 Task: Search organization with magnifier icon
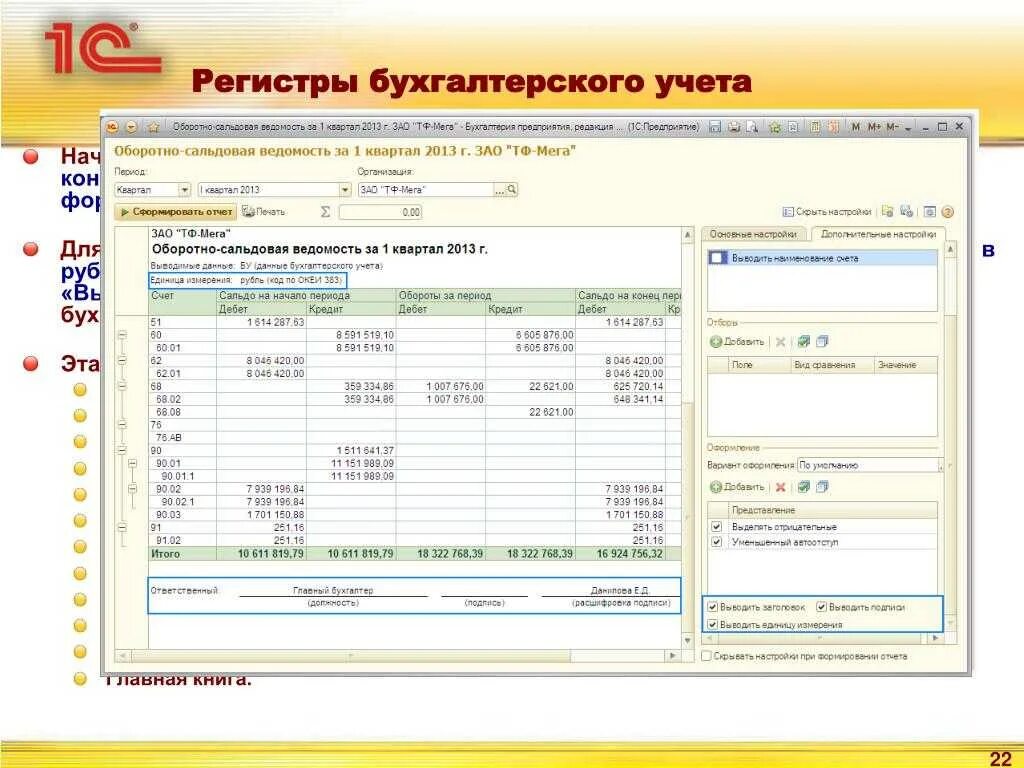click(x=512, y=189)
